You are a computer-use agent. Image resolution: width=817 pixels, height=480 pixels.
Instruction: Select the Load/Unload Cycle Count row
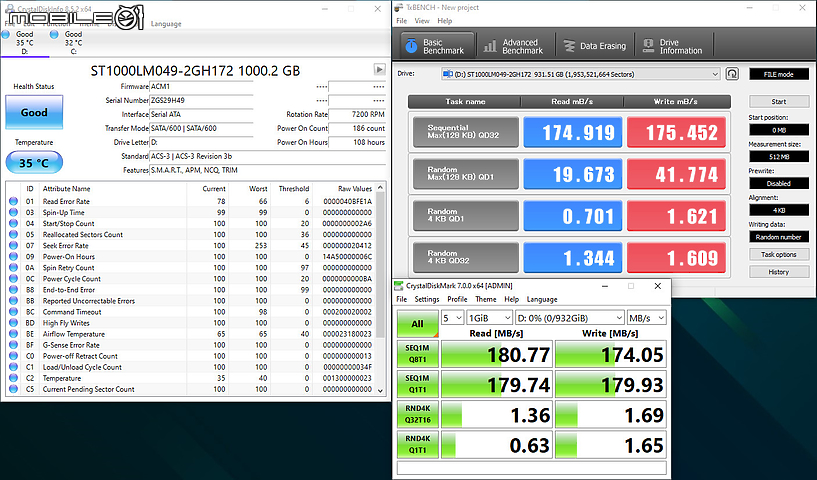(190, 367)
